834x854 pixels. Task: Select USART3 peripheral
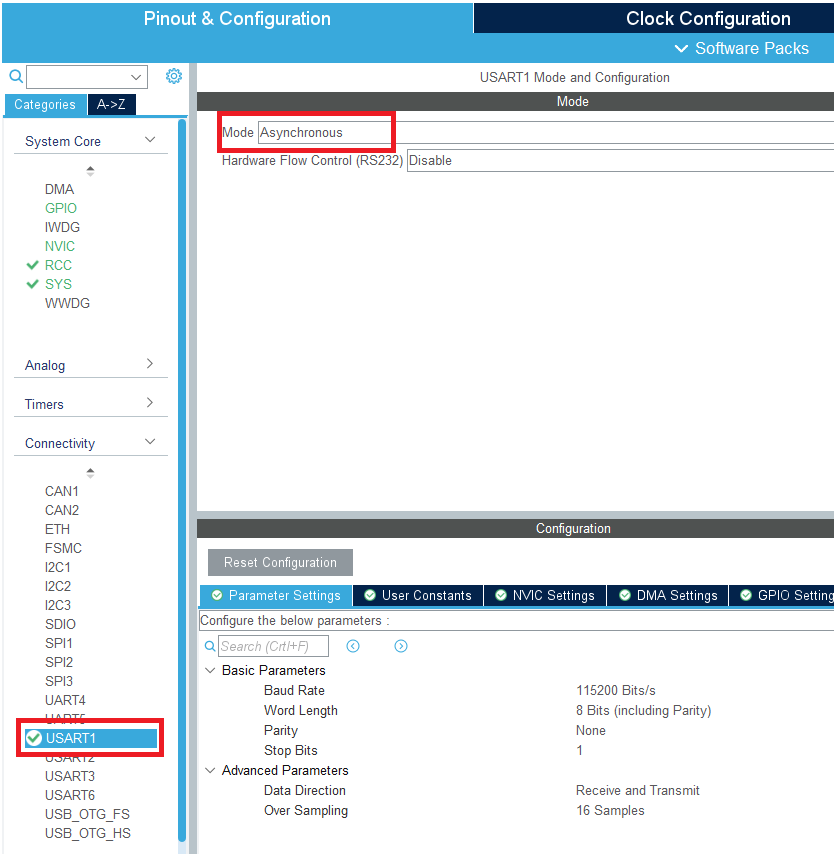[70, 776]
